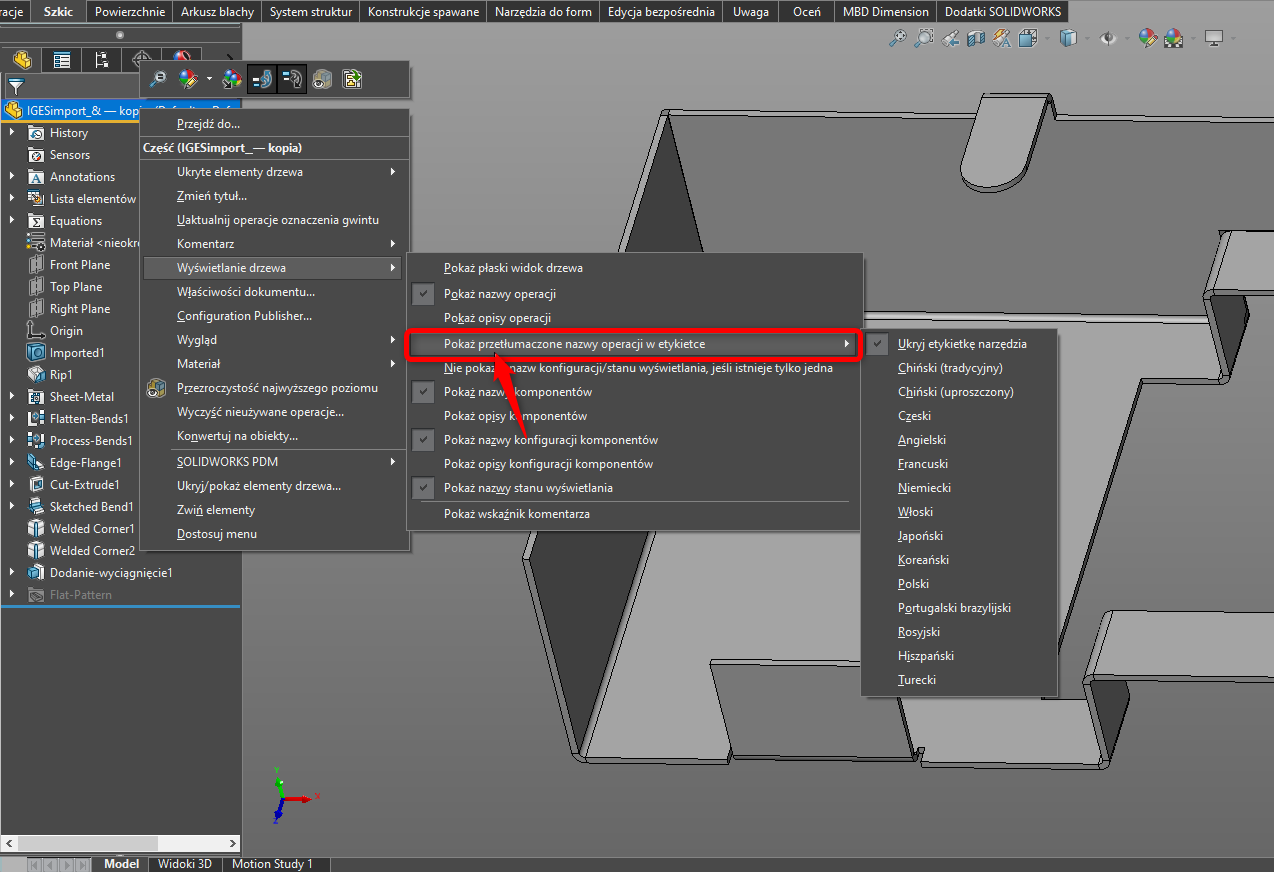Click the Zoom to Fit icon
Viewport: 1274px width, 872px height.
(899, 38)
